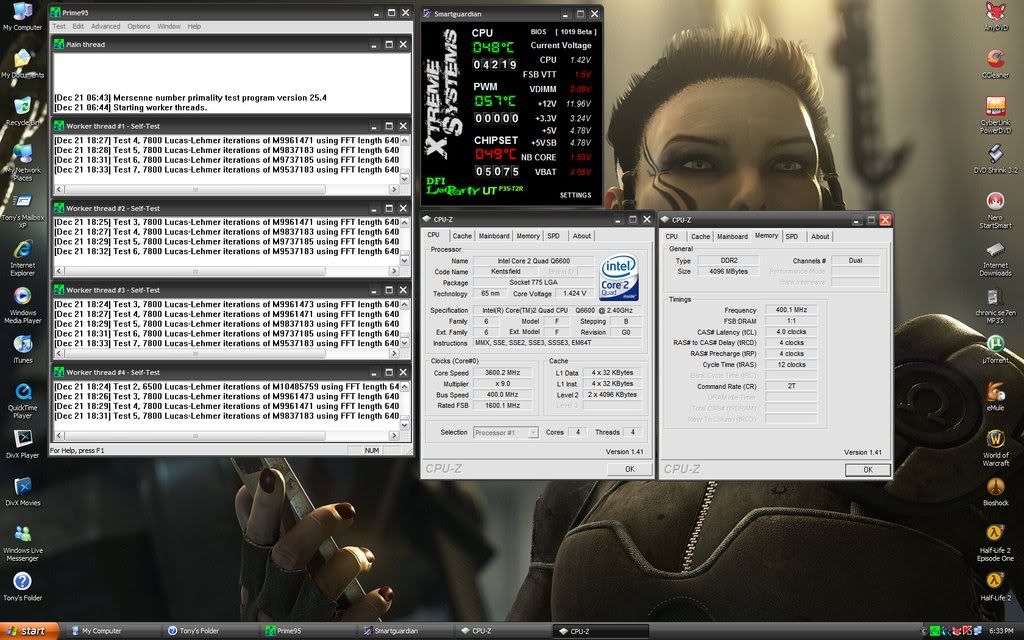Open Prime95's Advanced menu
Image resolution: width=1024 pixels, height=640 pixels.
tap(105, 27)
